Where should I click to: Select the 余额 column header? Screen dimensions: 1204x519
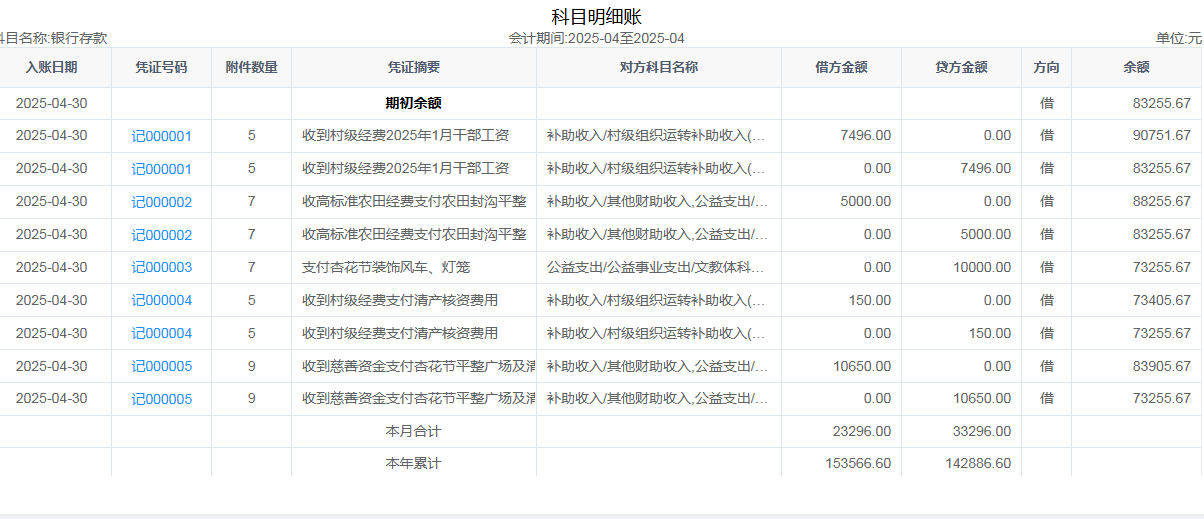(1136, 68)
